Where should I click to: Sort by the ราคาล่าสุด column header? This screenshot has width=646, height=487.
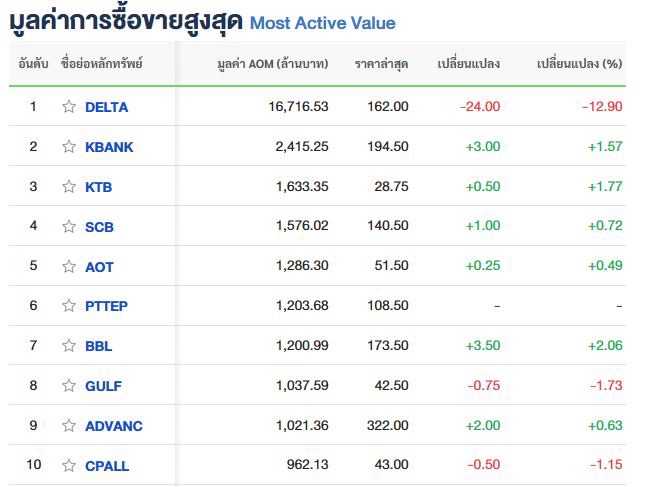(x=381, y=64)
